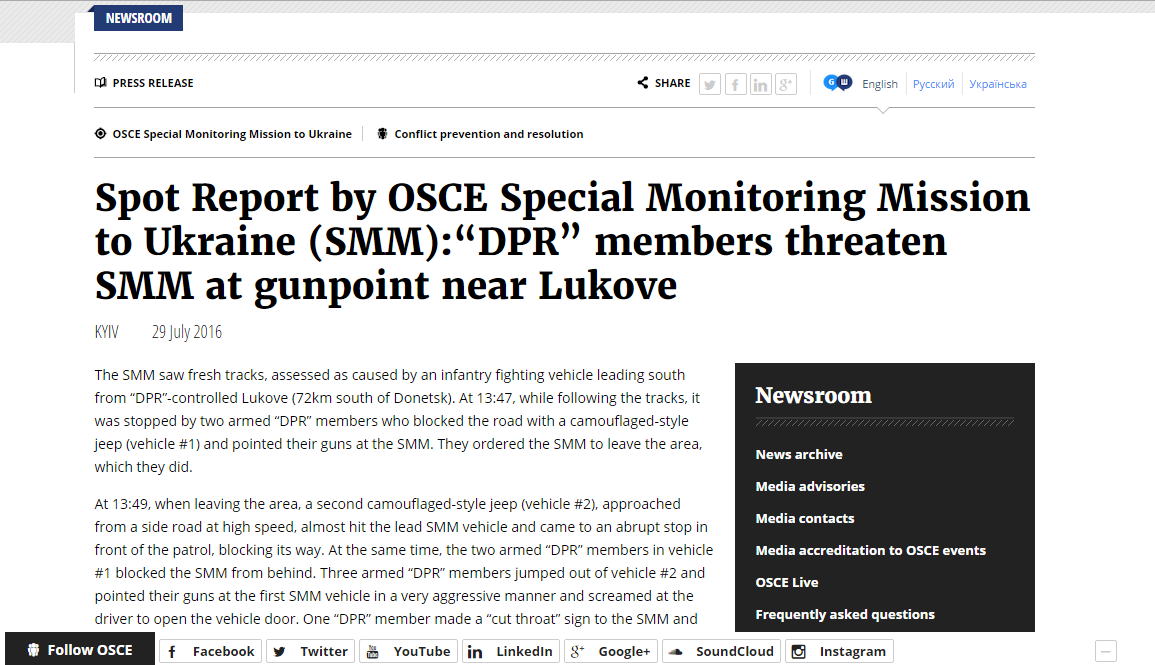Click the Instagram camera icon in the follow bar
The height and width of the screenshot is (665, 1155).
pyautogui.click(x=798, y=652)
